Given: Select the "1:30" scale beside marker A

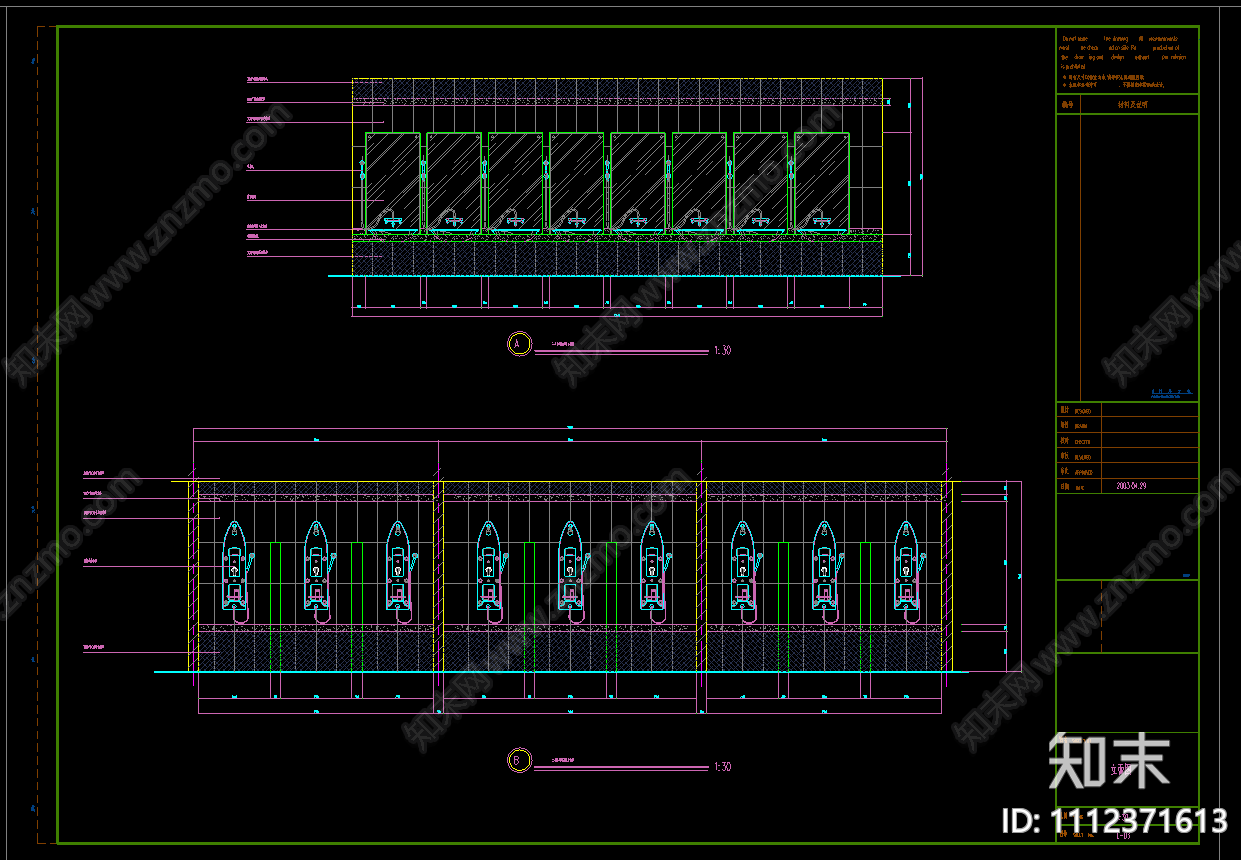Looking at the screenshot, I should (x=722, y=351).
